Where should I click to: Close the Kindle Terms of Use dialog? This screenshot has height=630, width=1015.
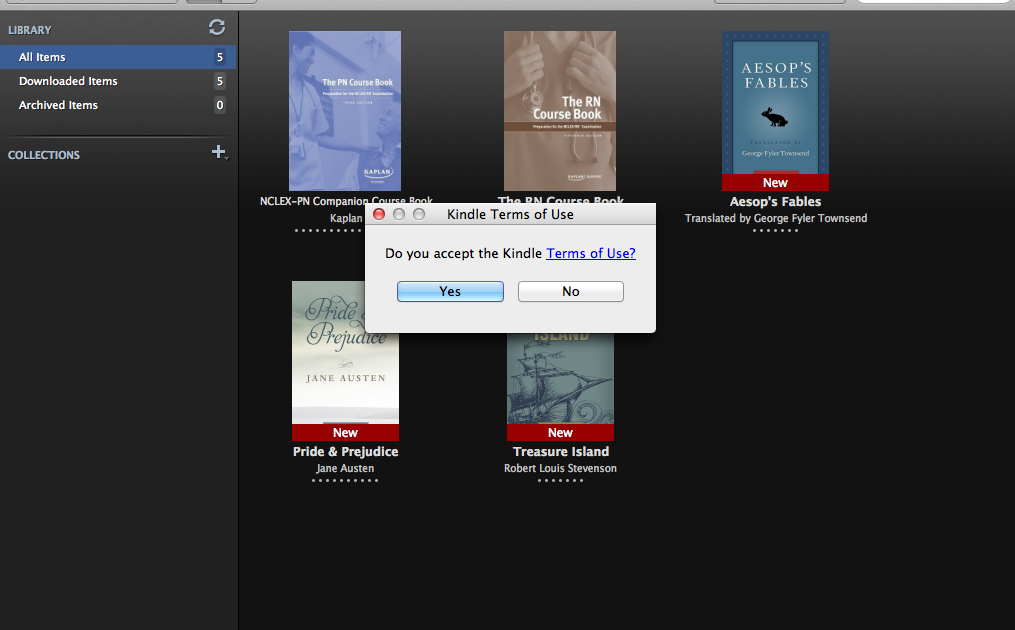pyautogui.click(x=379, y=214)
